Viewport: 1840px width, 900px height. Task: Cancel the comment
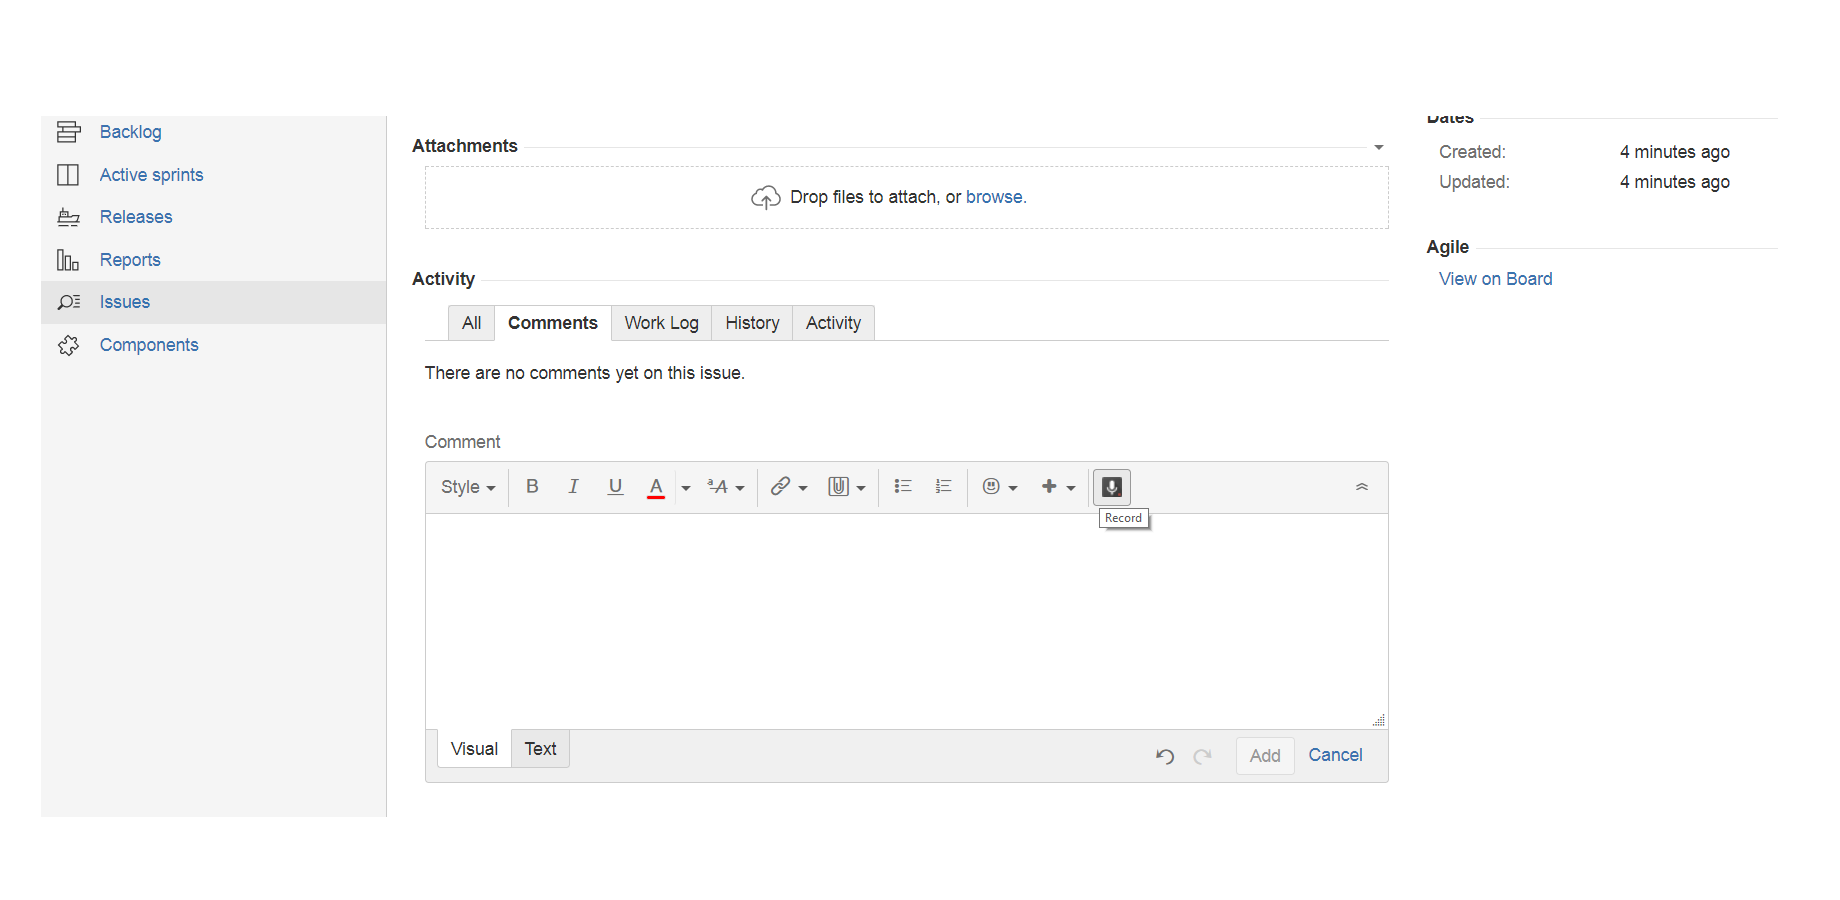pos(1335,755)
